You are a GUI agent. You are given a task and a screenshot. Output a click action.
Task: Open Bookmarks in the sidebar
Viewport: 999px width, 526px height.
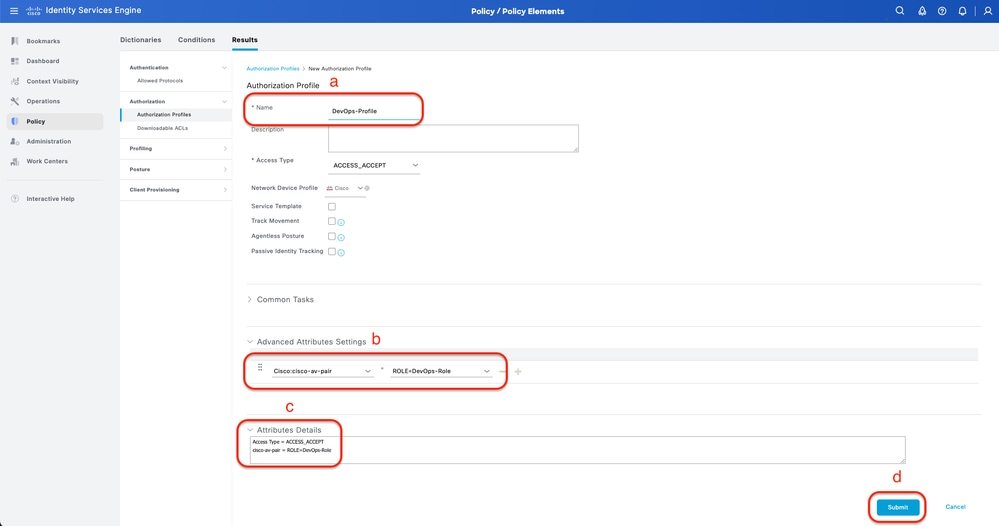click(x=43, y=41)
